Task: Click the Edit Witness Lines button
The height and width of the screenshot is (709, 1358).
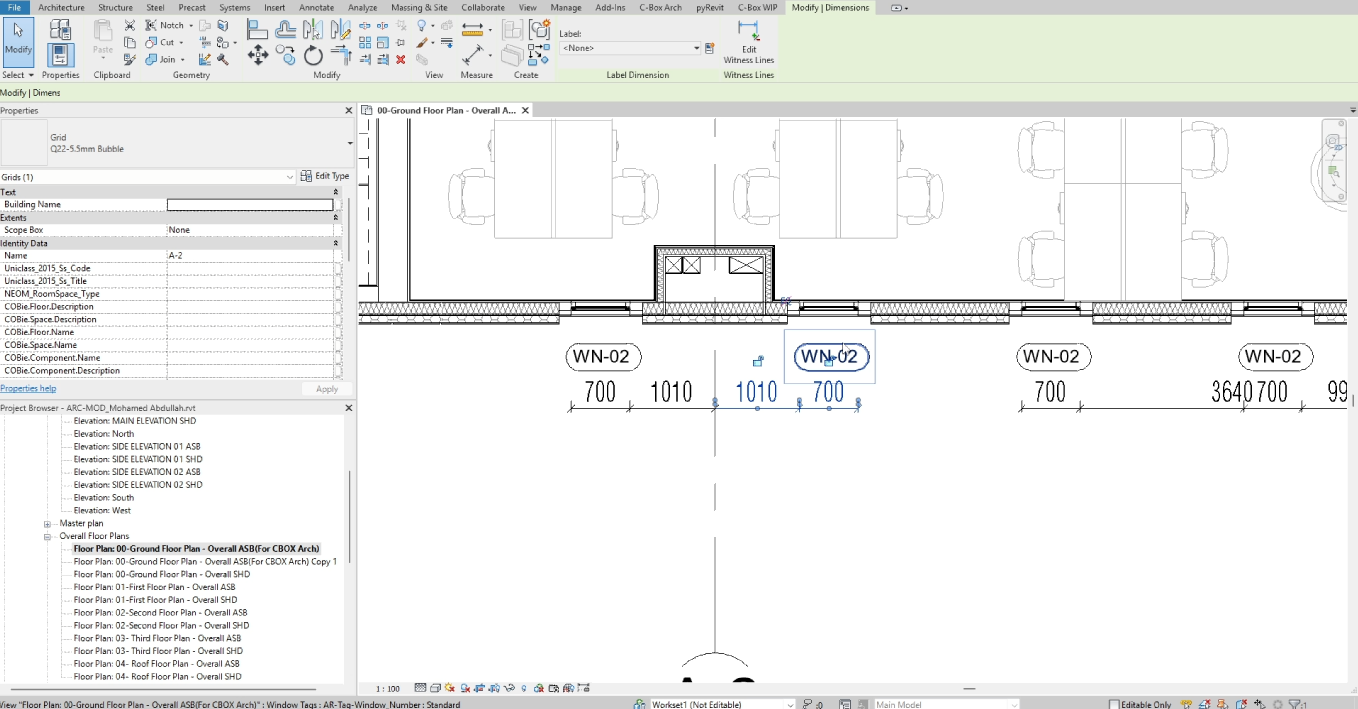Action: click(748, 39)
